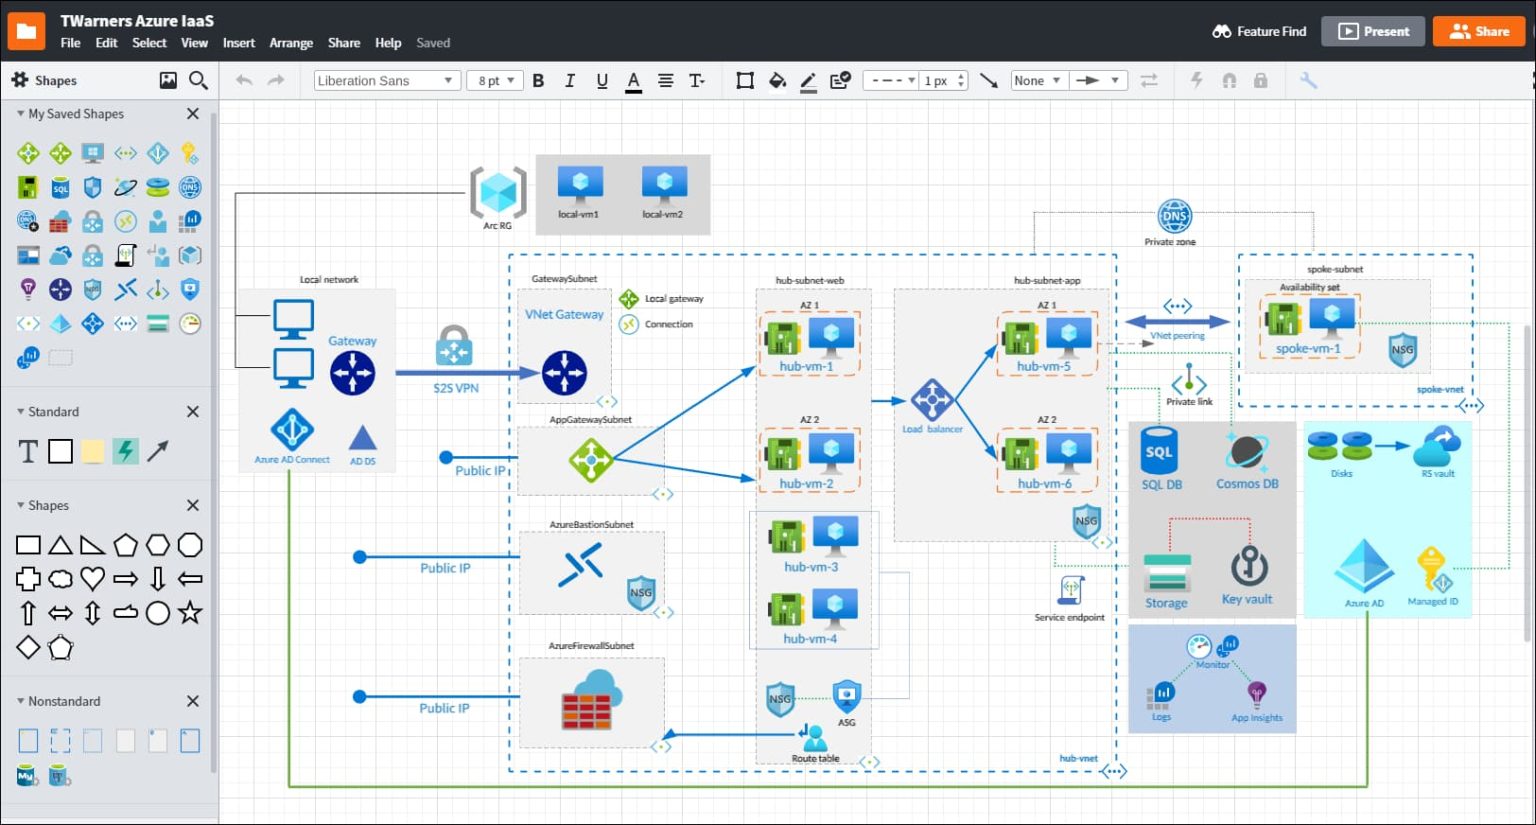Viewport: 1536px width, 825px height.
Task: Open the 8 pt font size dropdown
Action: pos(495,80)
